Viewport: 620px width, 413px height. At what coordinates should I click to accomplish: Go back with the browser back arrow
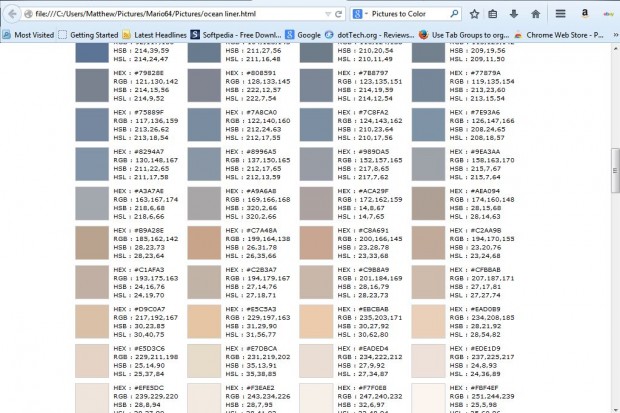click(x=12, y=14)
